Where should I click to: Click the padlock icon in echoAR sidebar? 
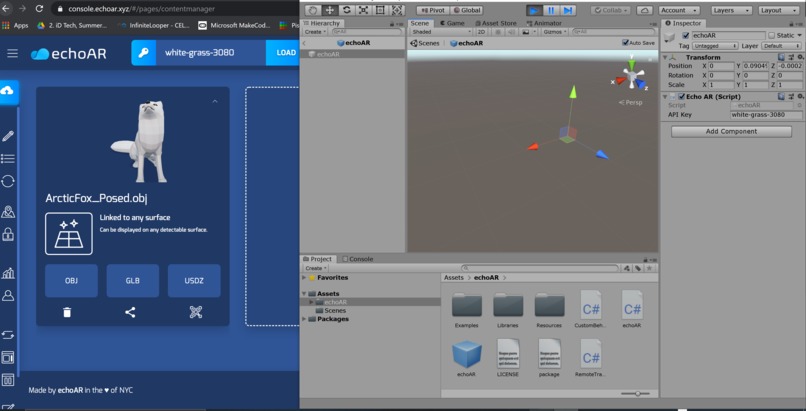(x=8, y=234)
